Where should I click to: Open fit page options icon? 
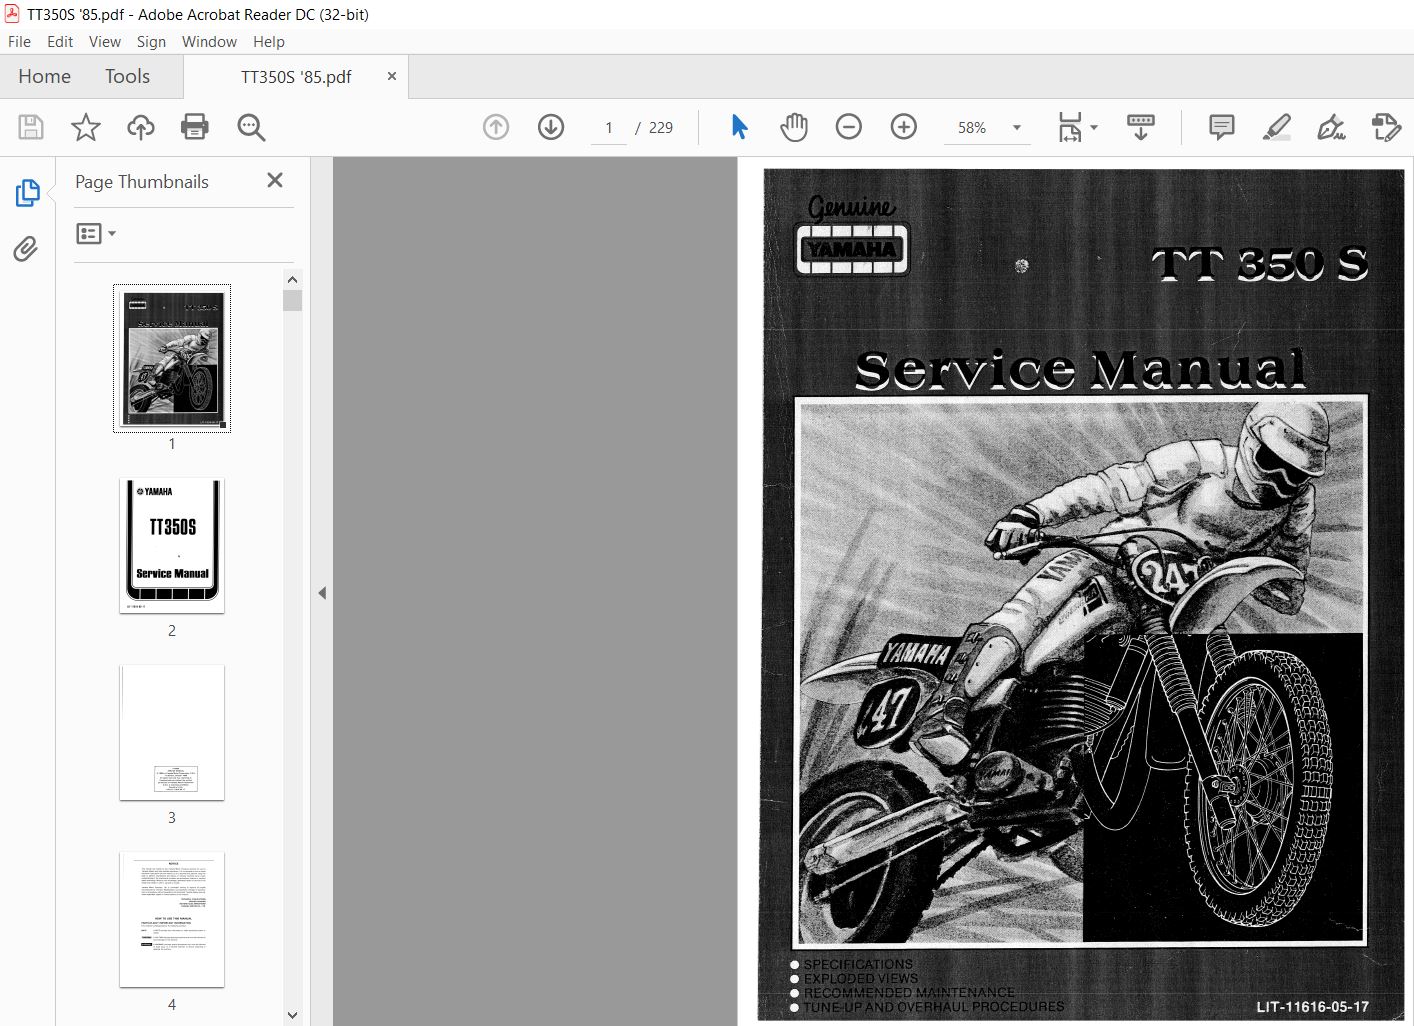tap(1070, 127)
